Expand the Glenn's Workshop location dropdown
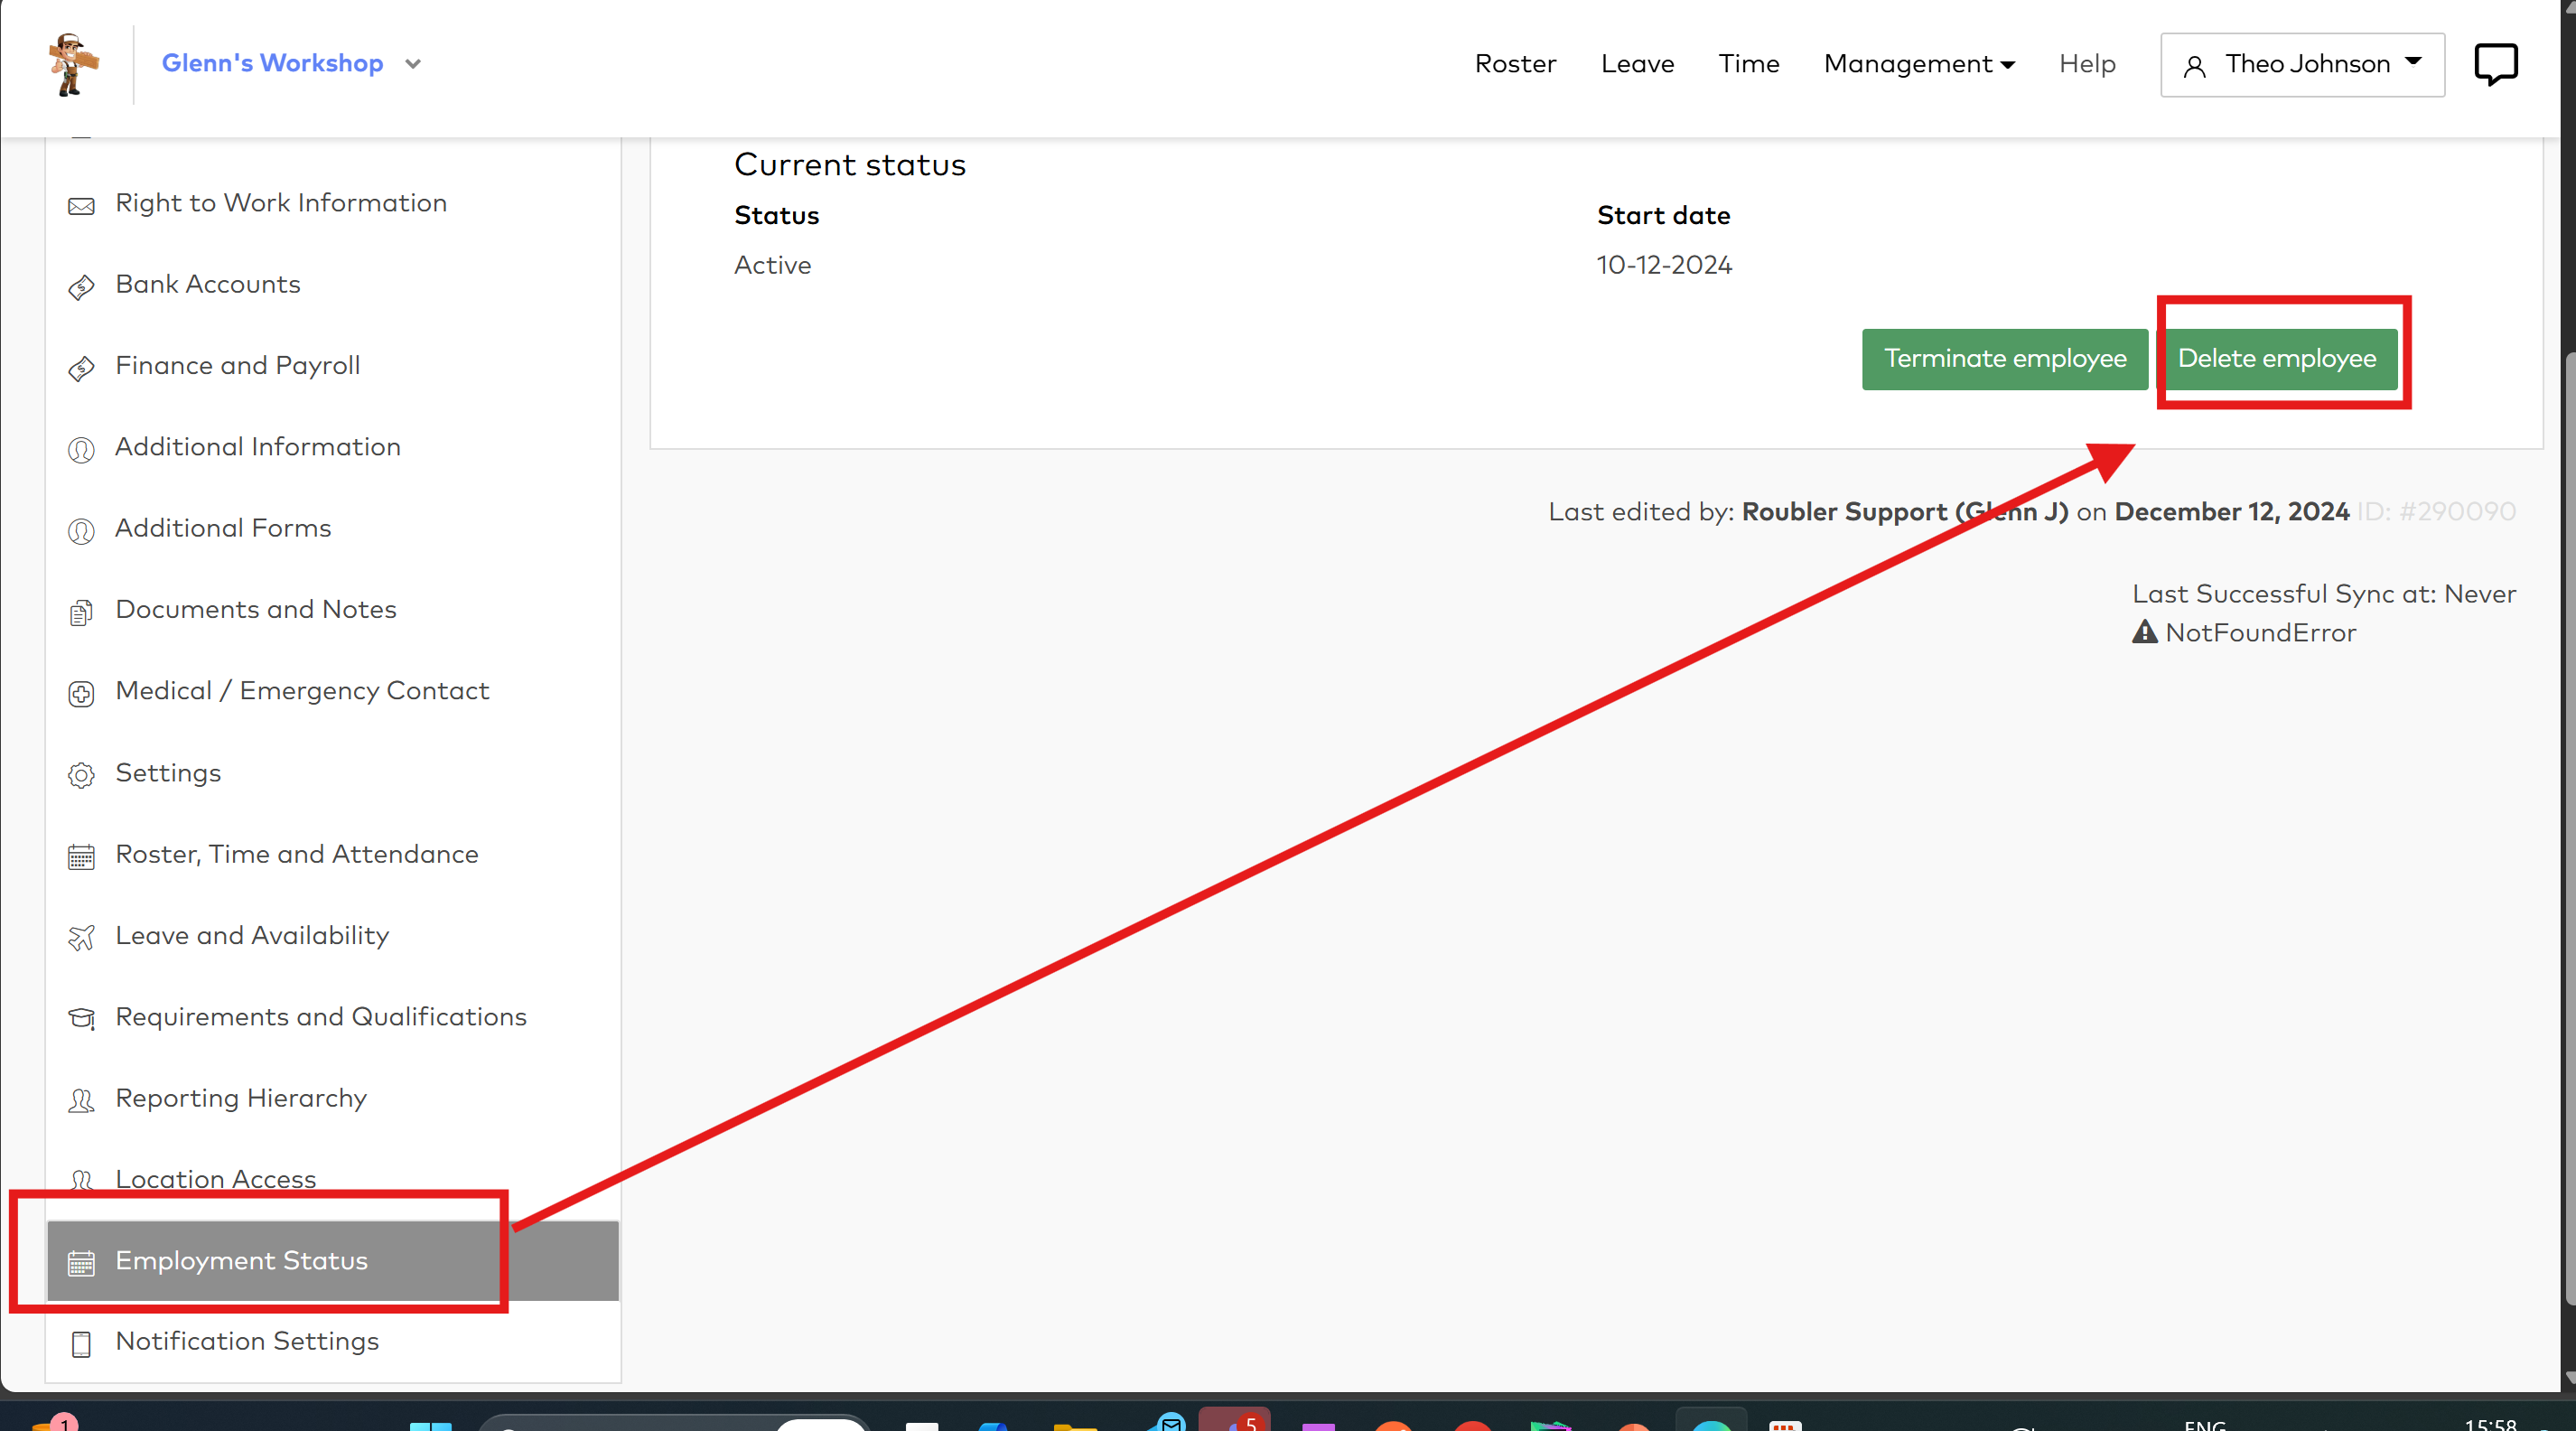 pyautogui.click(x=413, y=64)
